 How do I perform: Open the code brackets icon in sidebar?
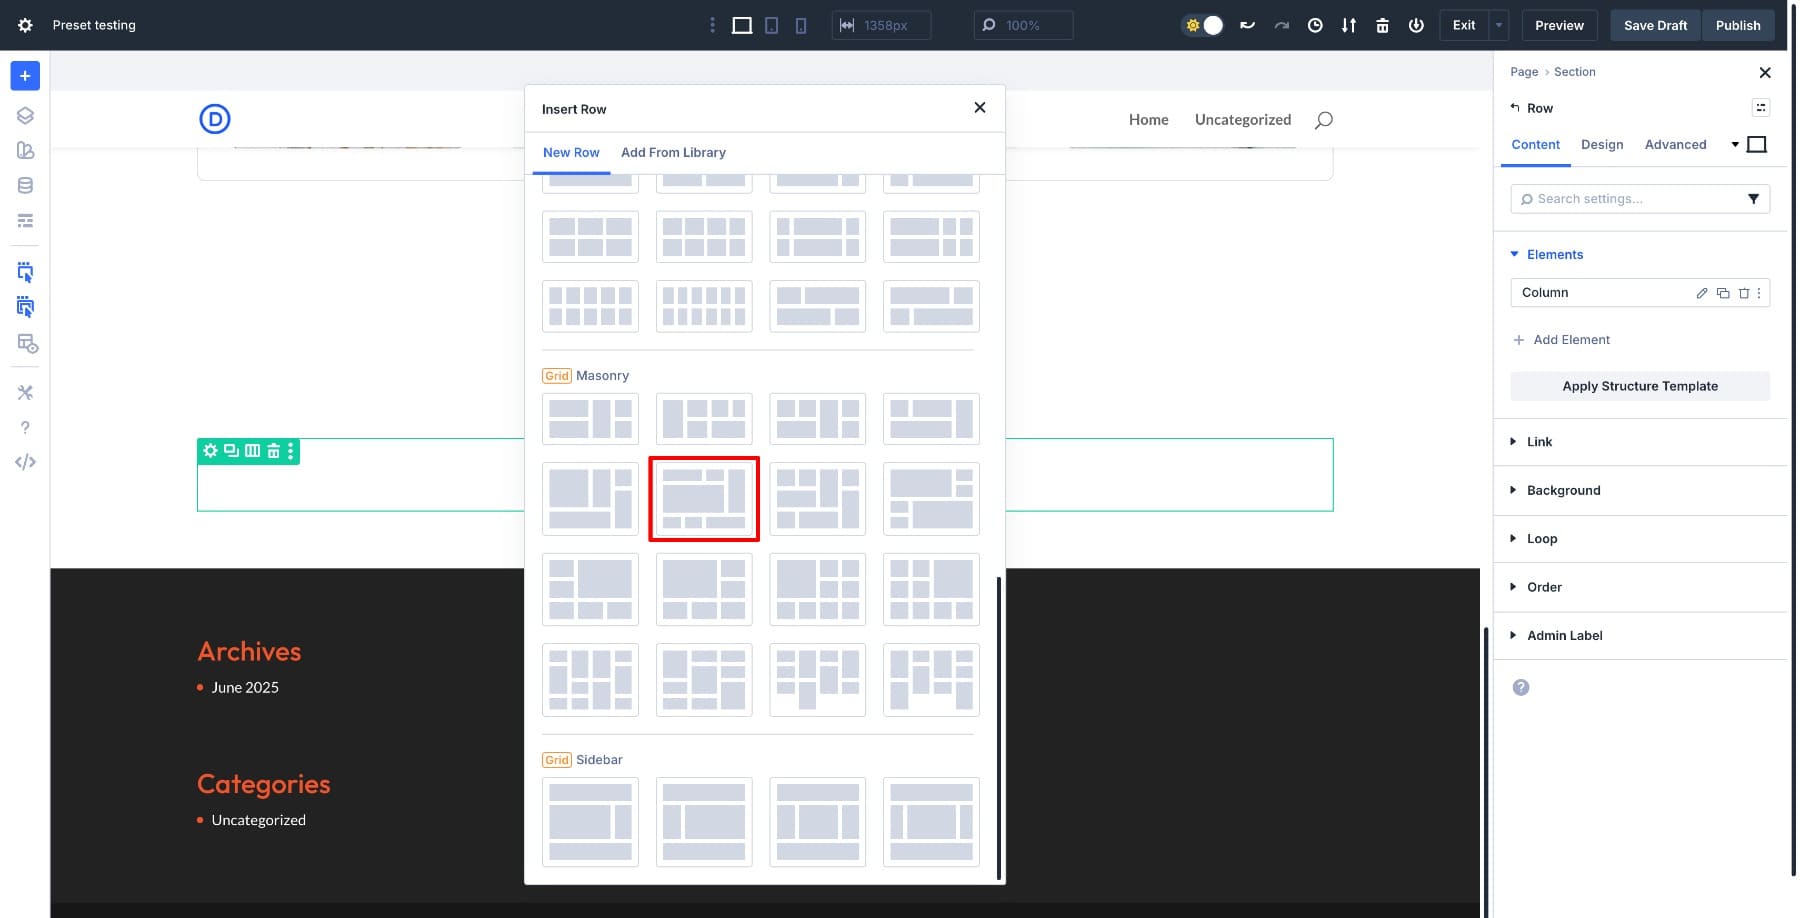[25, 462]
